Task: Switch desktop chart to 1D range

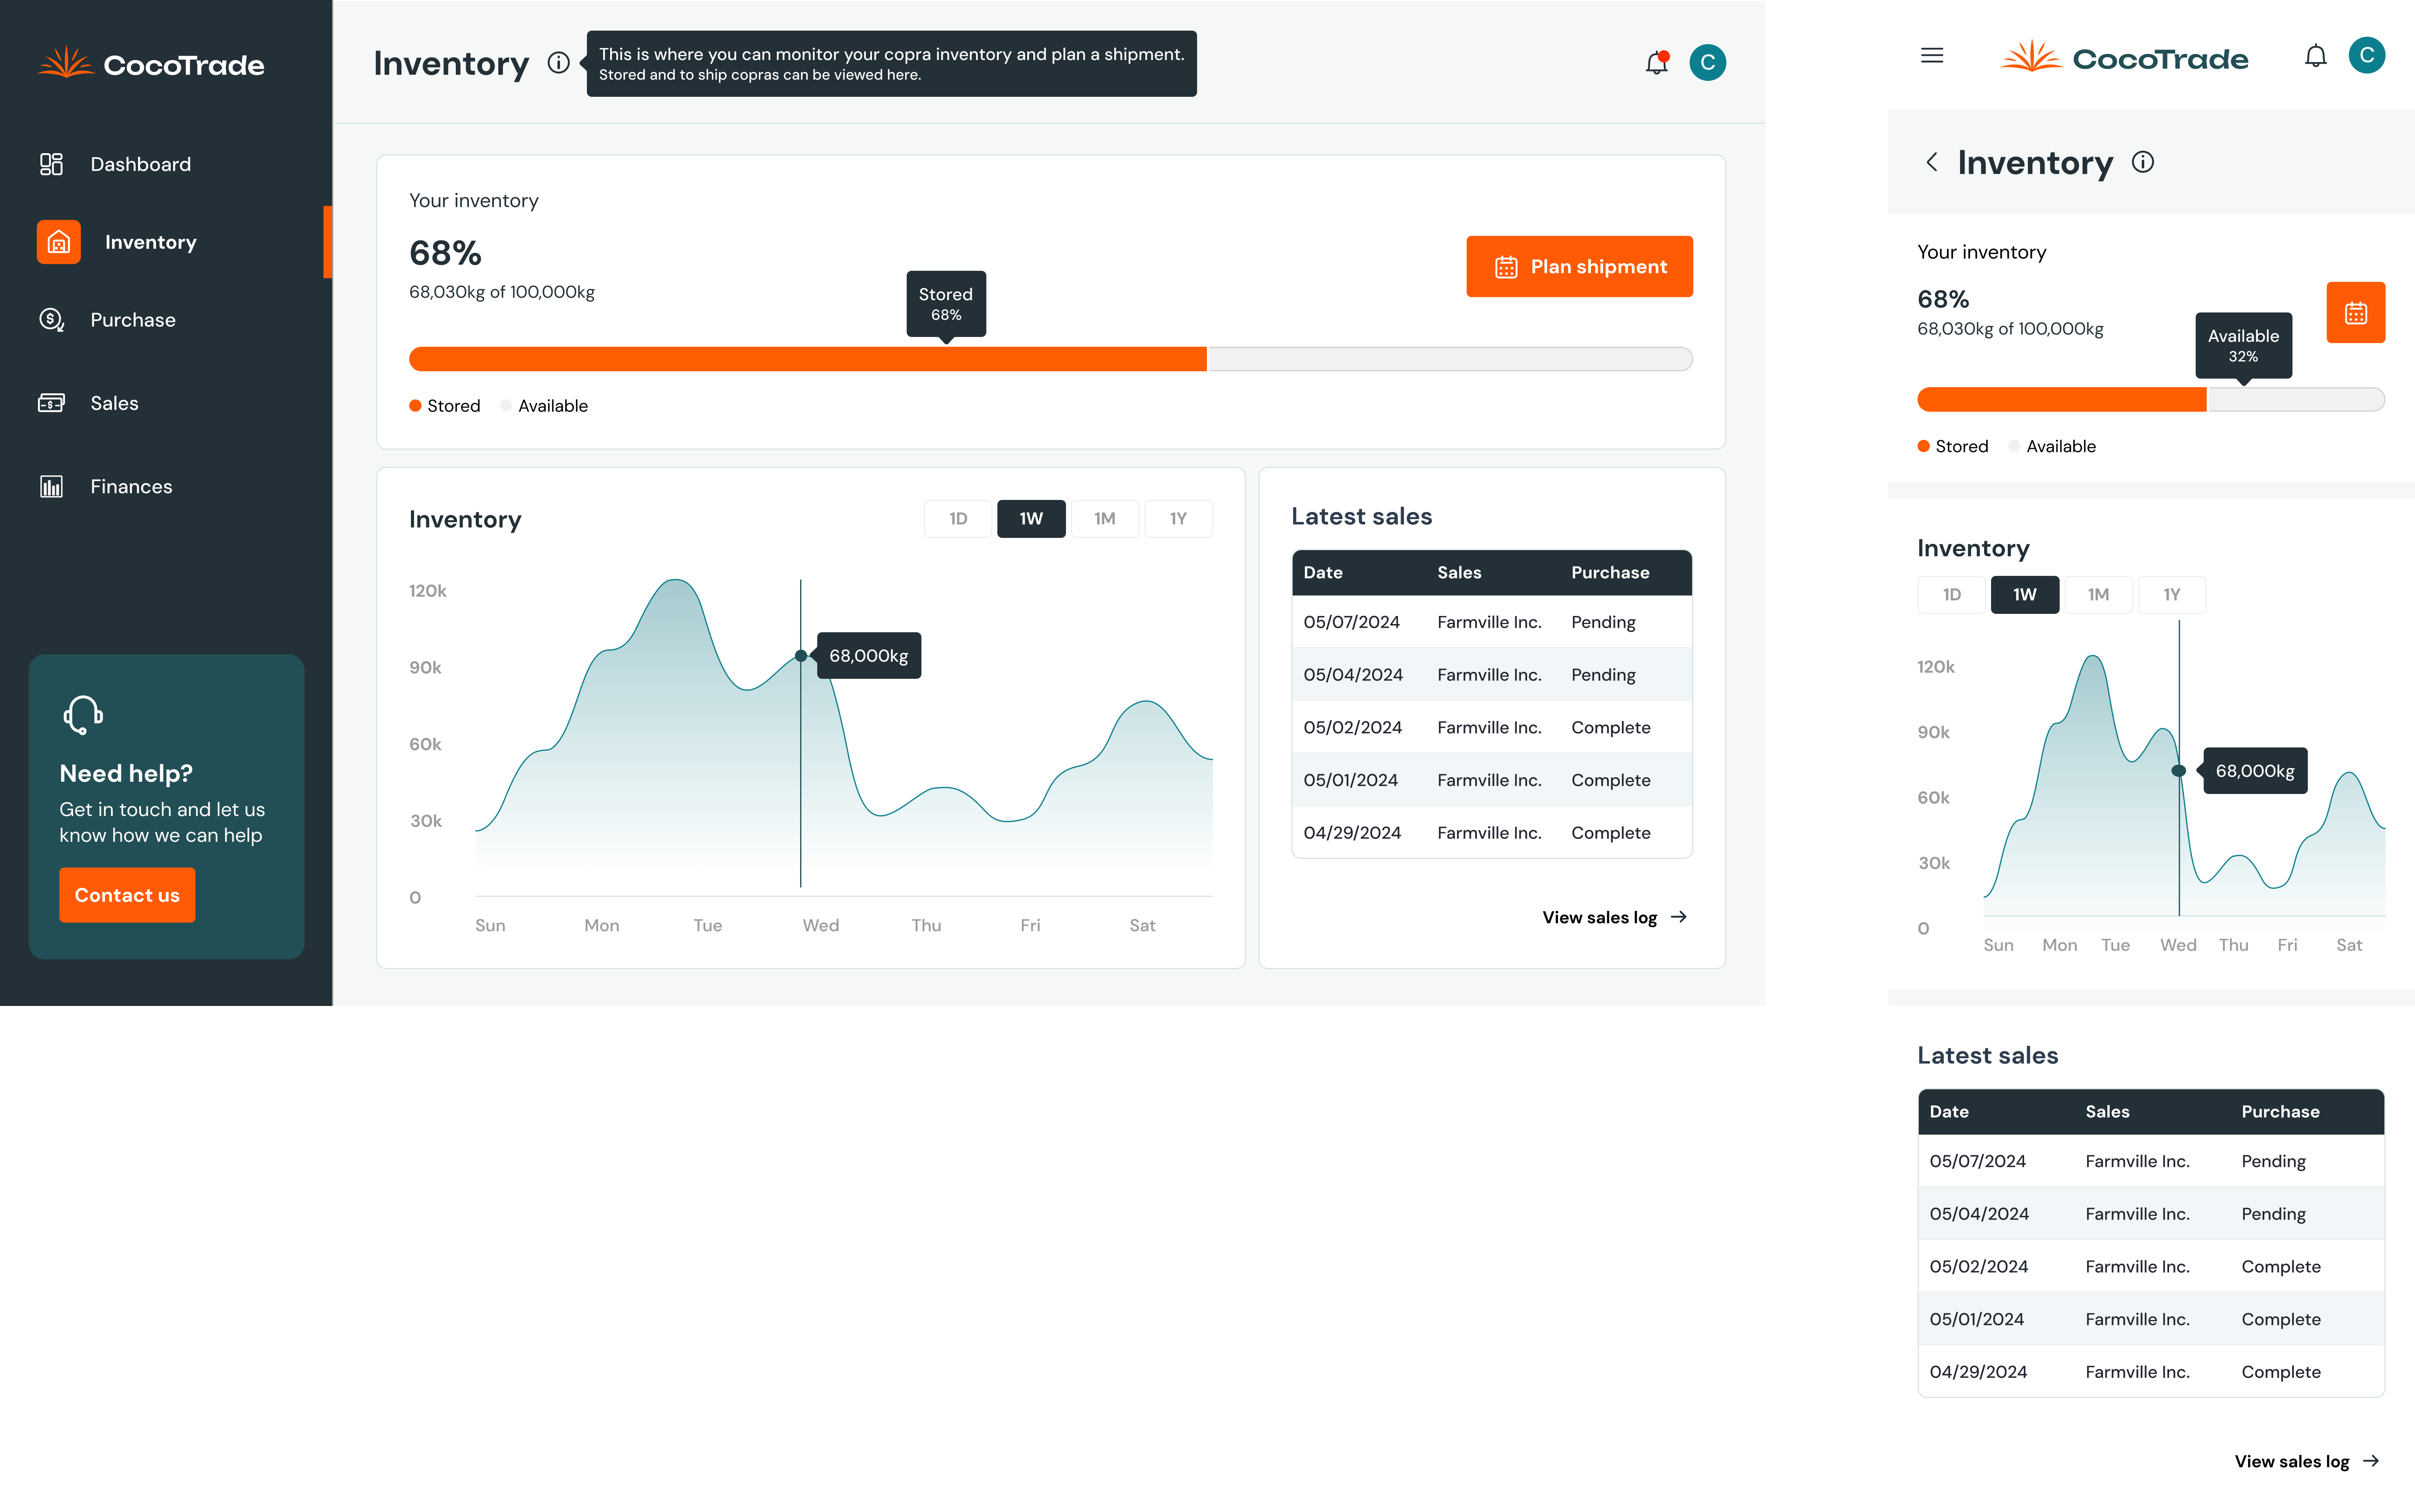Action: 958,519
